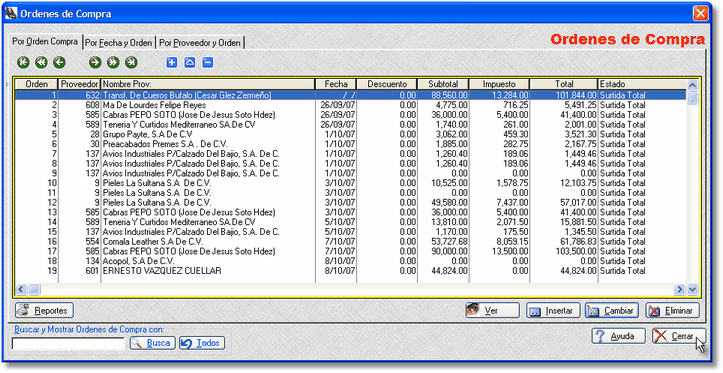723x373 pixels.
Task: Select order 16 Comala Leather row
Action: tap(350, 242)
